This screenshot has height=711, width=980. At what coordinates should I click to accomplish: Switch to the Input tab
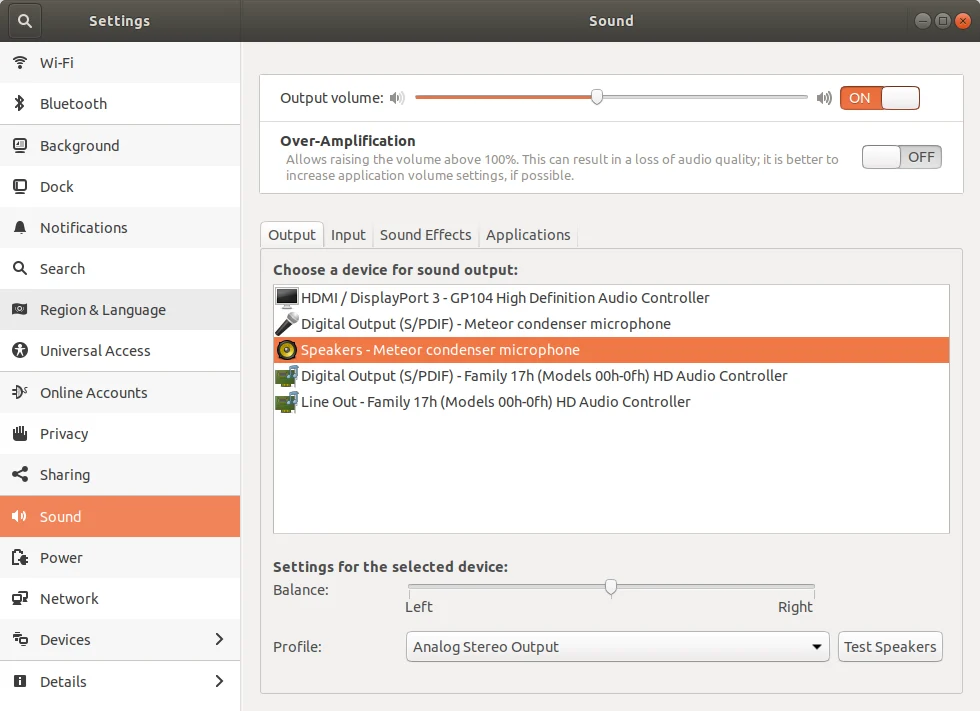(348, 234)
